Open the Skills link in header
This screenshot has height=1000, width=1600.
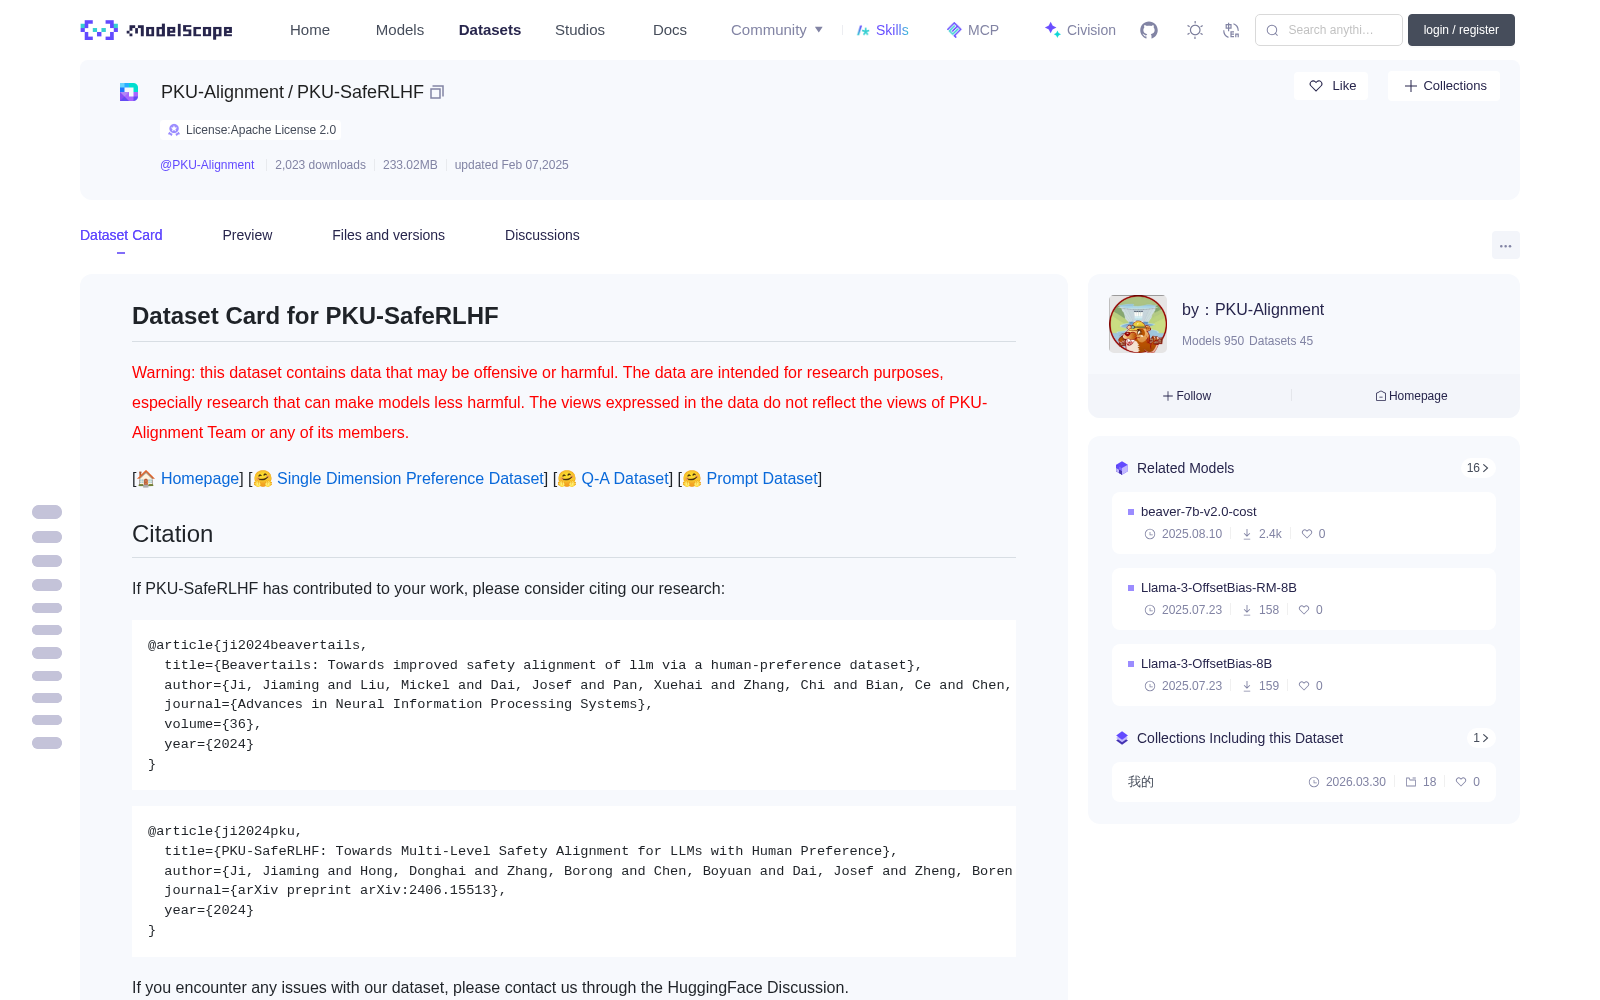[x=882, y=30]
